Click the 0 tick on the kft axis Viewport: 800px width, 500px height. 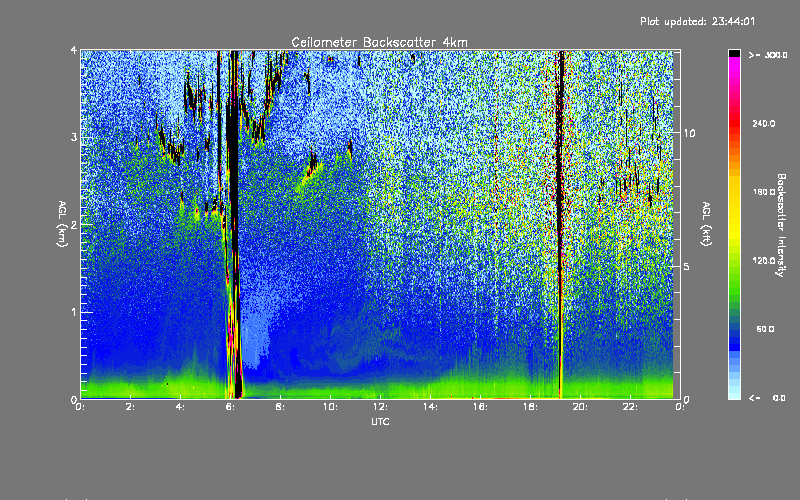point(687,399)
